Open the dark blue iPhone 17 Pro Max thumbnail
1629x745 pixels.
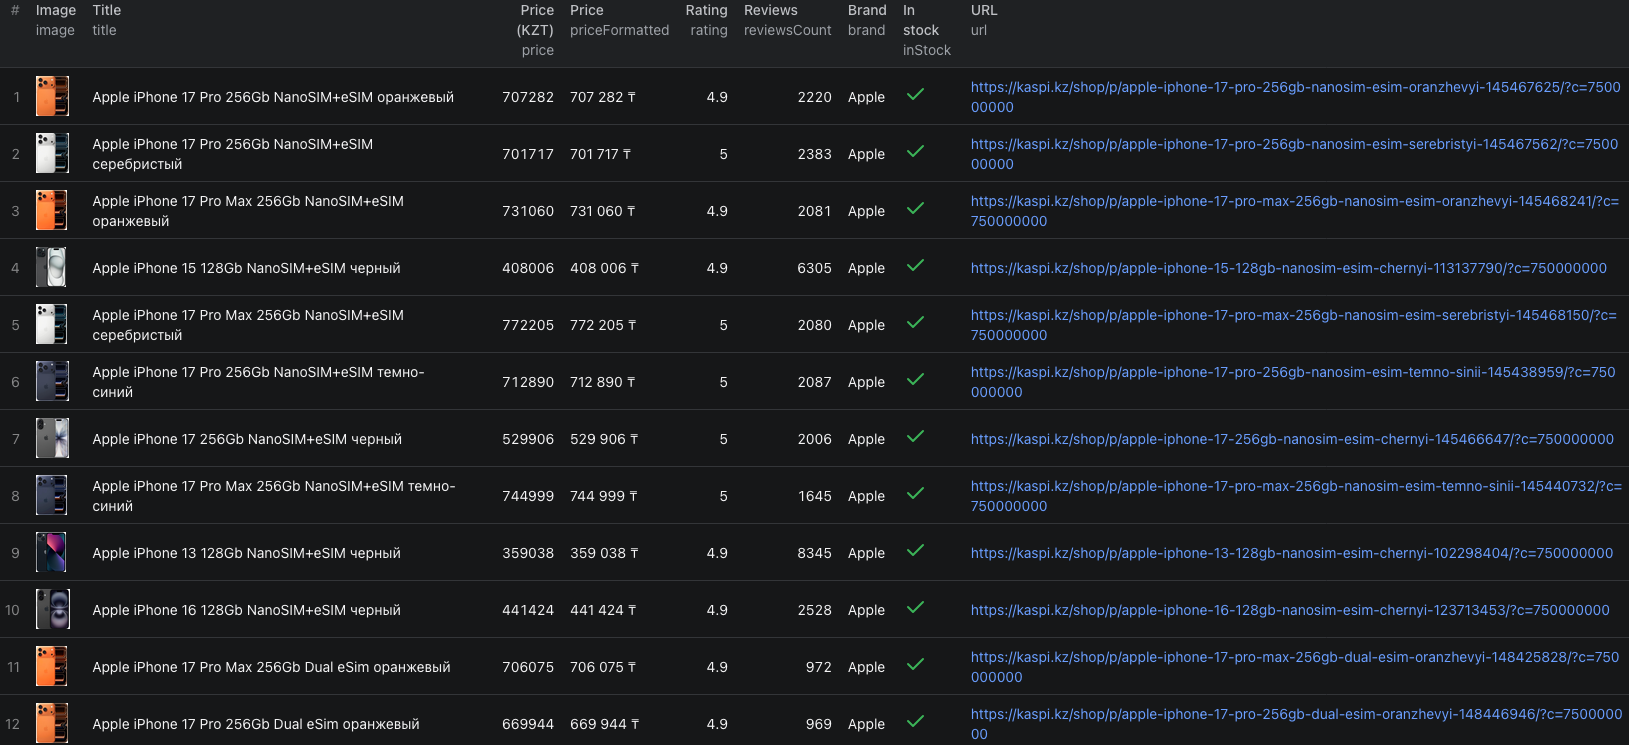pos(52,495)
